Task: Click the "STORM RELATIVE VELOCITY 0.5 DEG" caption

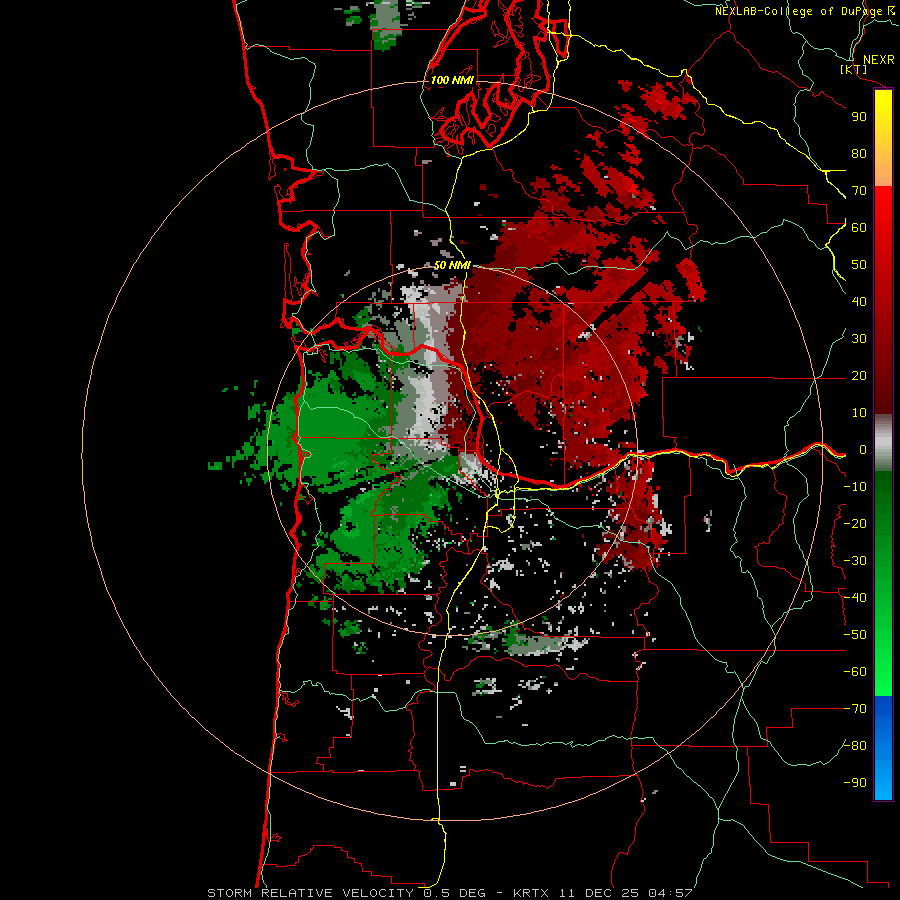Action: 346,893
